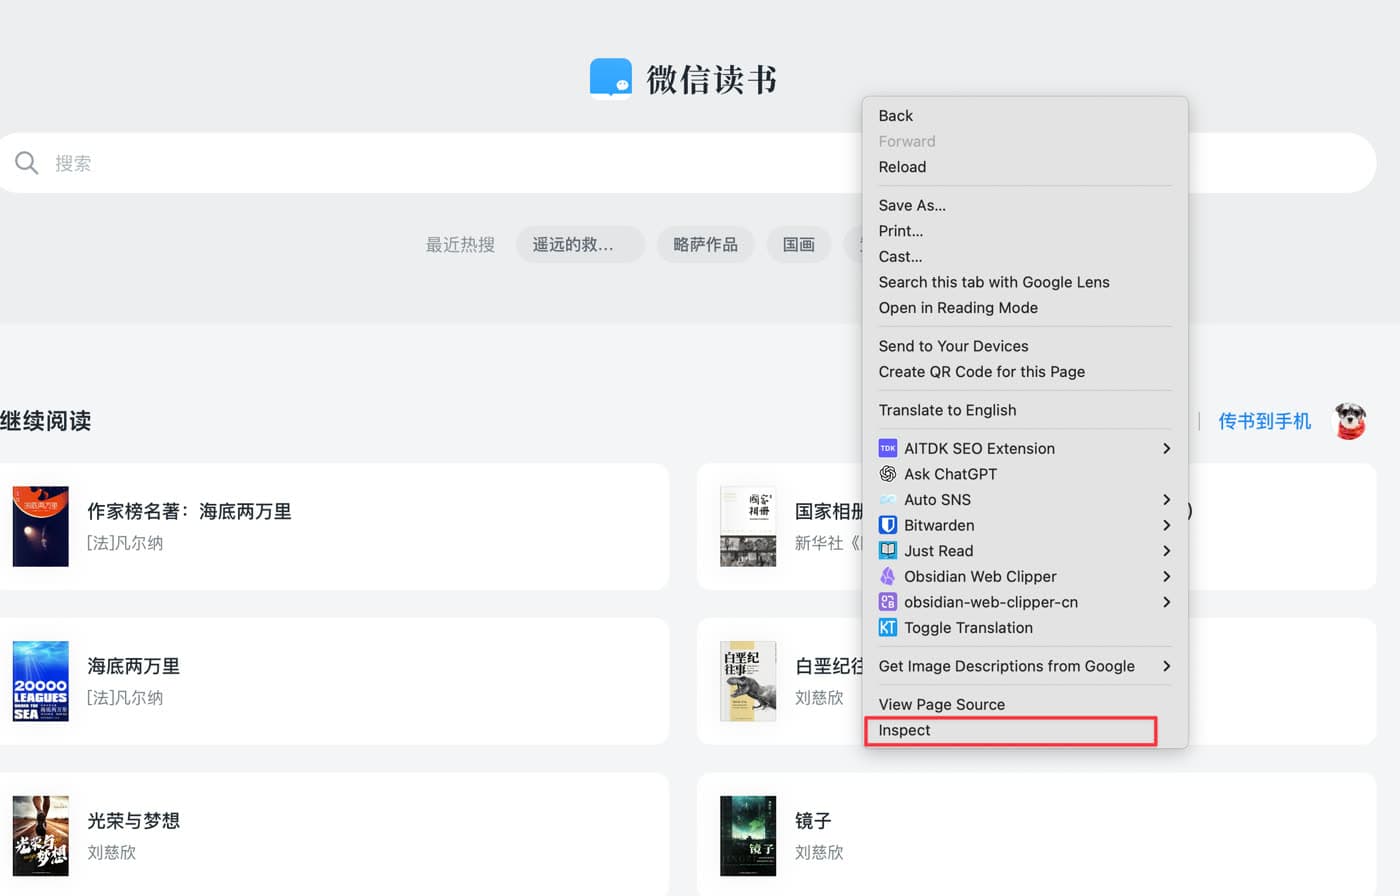This screenshot has height=896, width=1400.
Task: Expand Get Image Descriptions submenu arrow
Action: click(x=1166, y=666)
